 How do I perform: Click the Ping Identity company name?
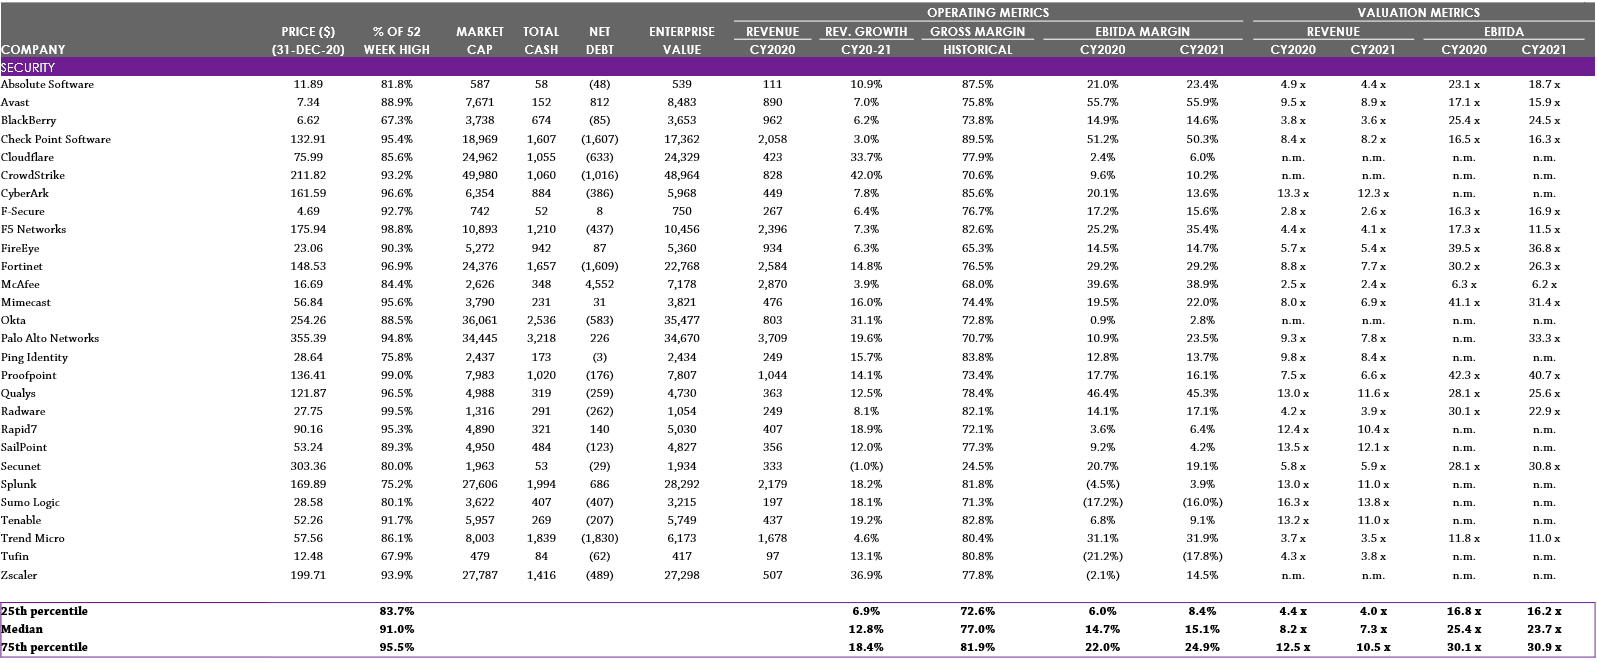pos(35,357)
